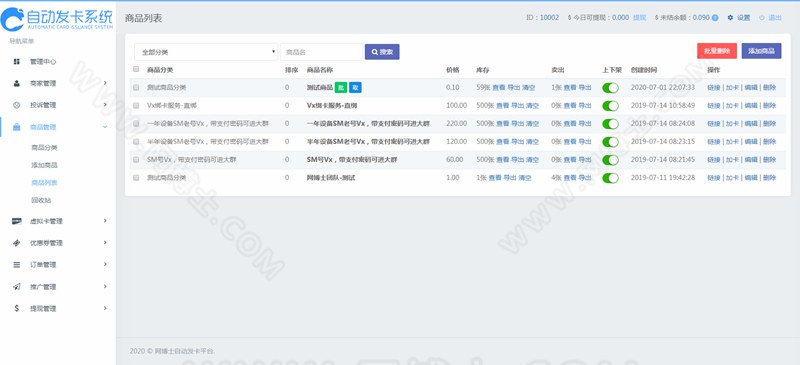This screenshot has width=800, height=365.
Task: Click the 创建时间 column header
Action: point(644,69)
